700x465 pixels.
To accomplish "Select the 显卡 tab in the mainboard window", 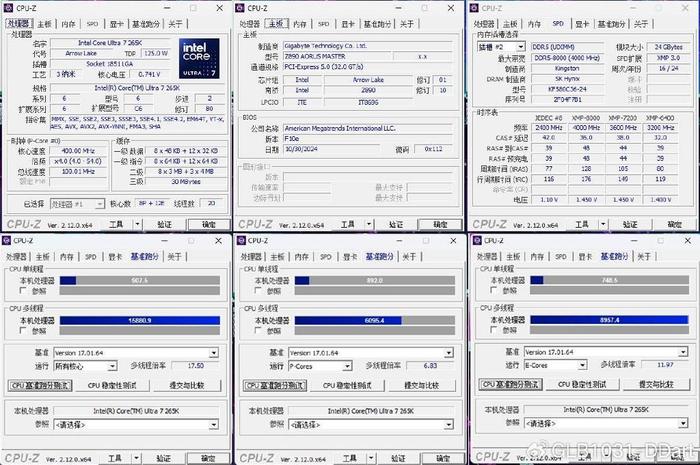I will 348,24.
